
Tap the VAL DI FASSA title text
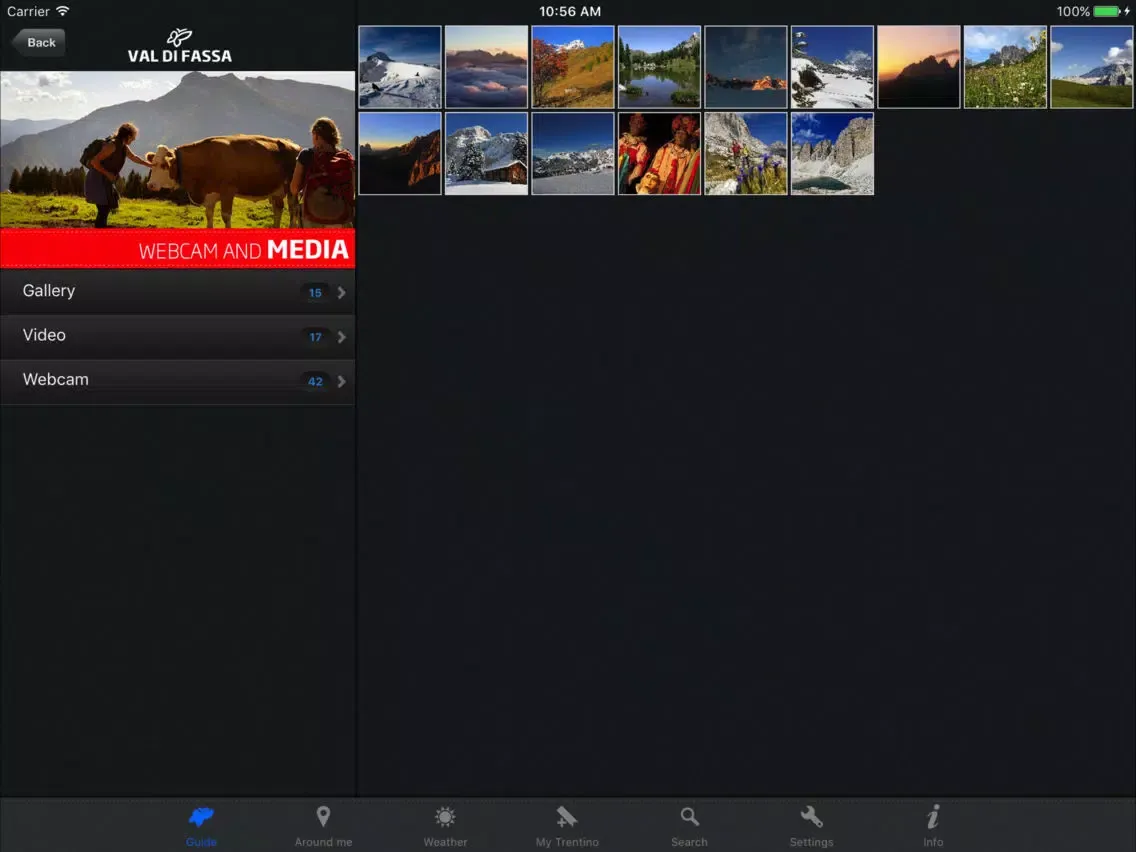(x=180, y=56)
